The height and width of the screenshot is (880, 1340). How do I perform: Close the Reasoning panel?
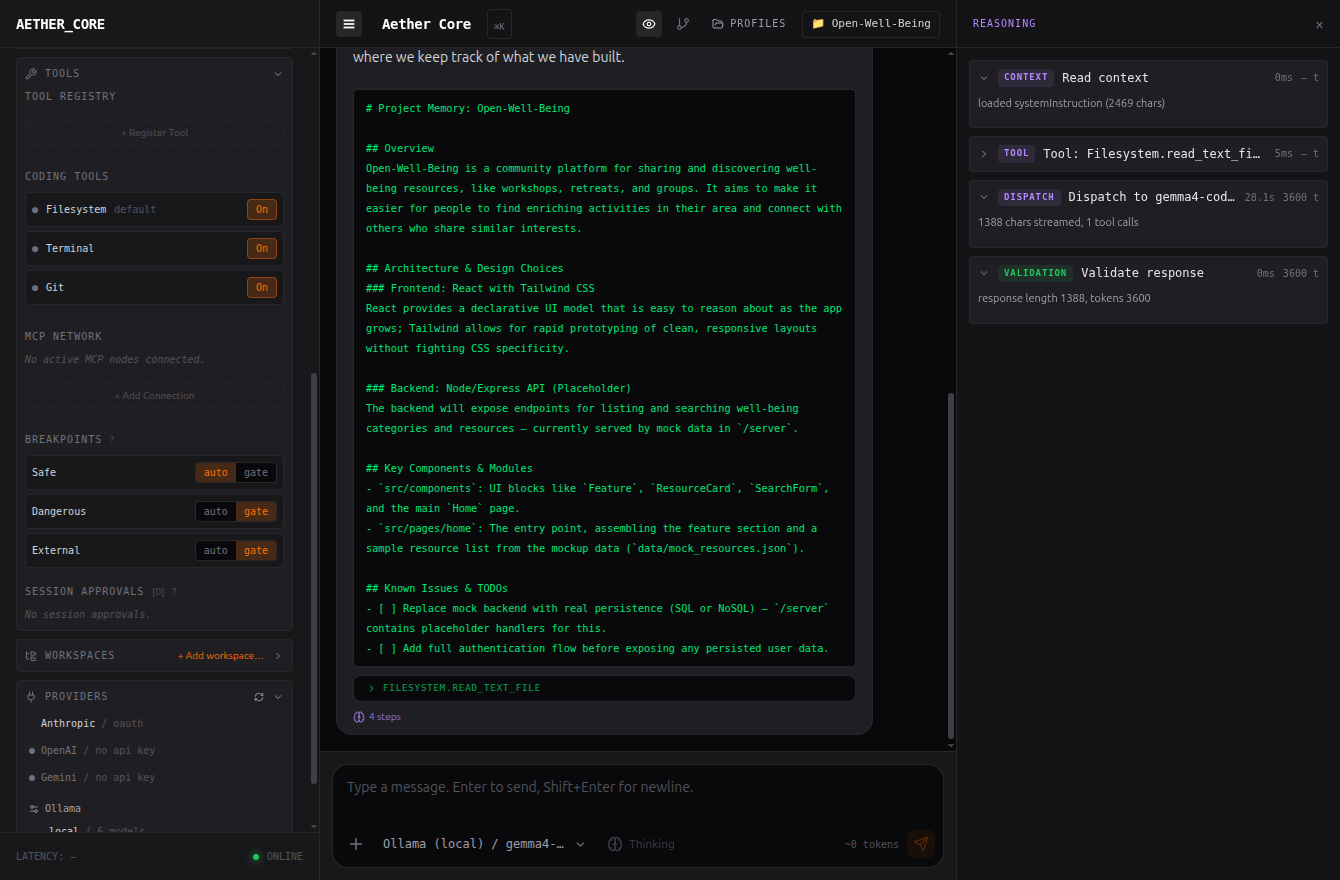[1319, 25]
